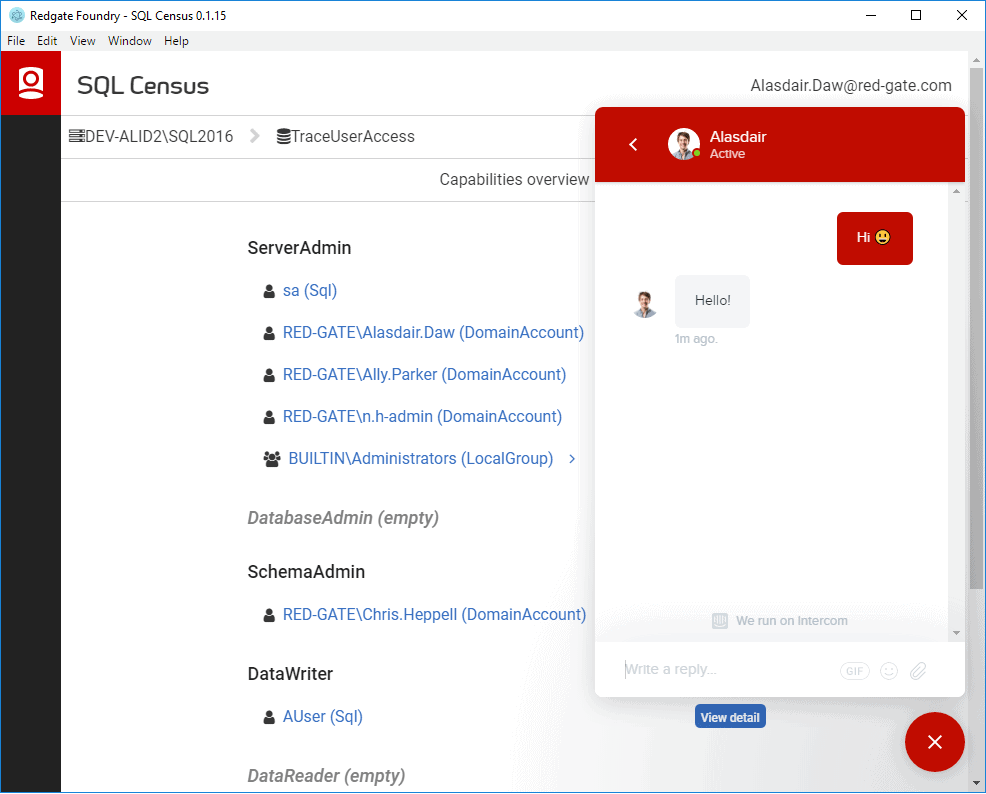Click the chat scrollbar up arrow
Screen dimensions: 986x794
(956, 191)
